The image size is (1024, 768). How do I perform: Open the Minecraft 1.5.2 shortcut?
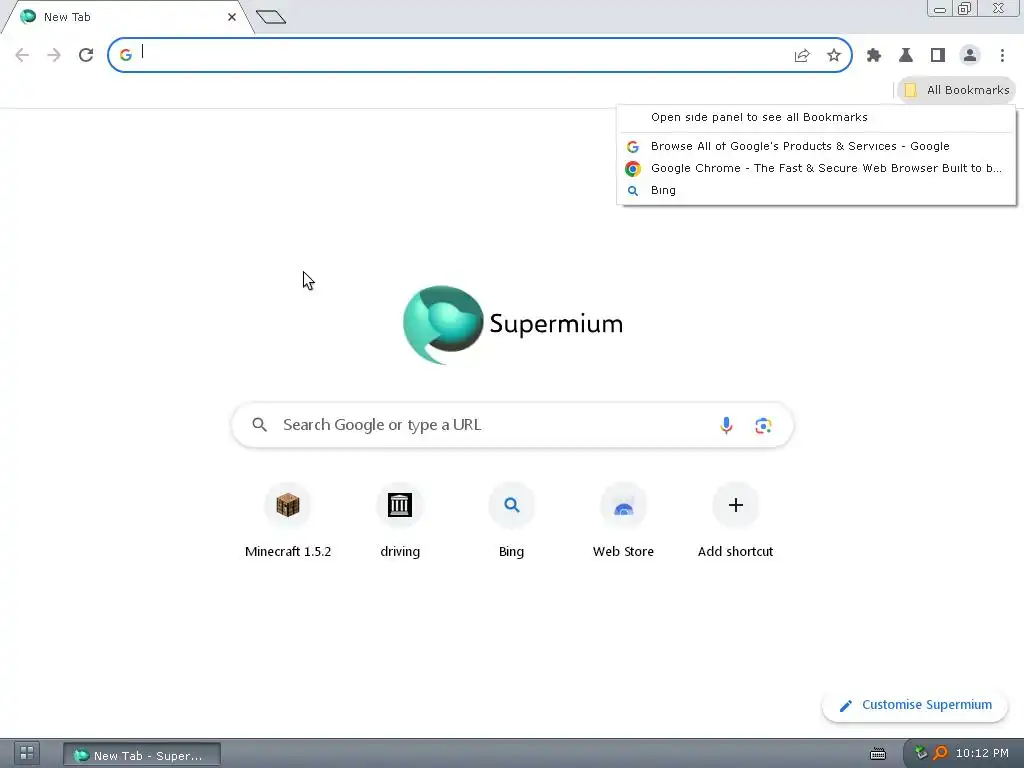288,520
